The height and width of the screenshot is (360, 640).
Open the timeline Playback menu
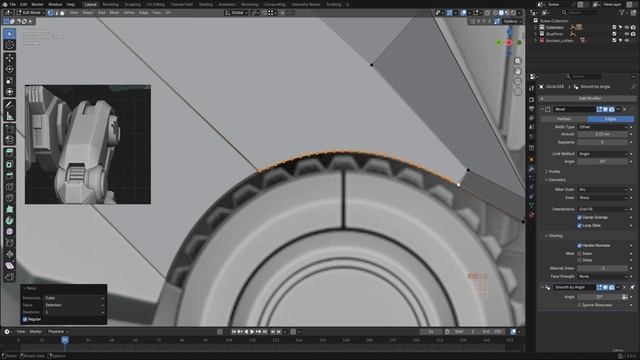(x=58, y=332)
